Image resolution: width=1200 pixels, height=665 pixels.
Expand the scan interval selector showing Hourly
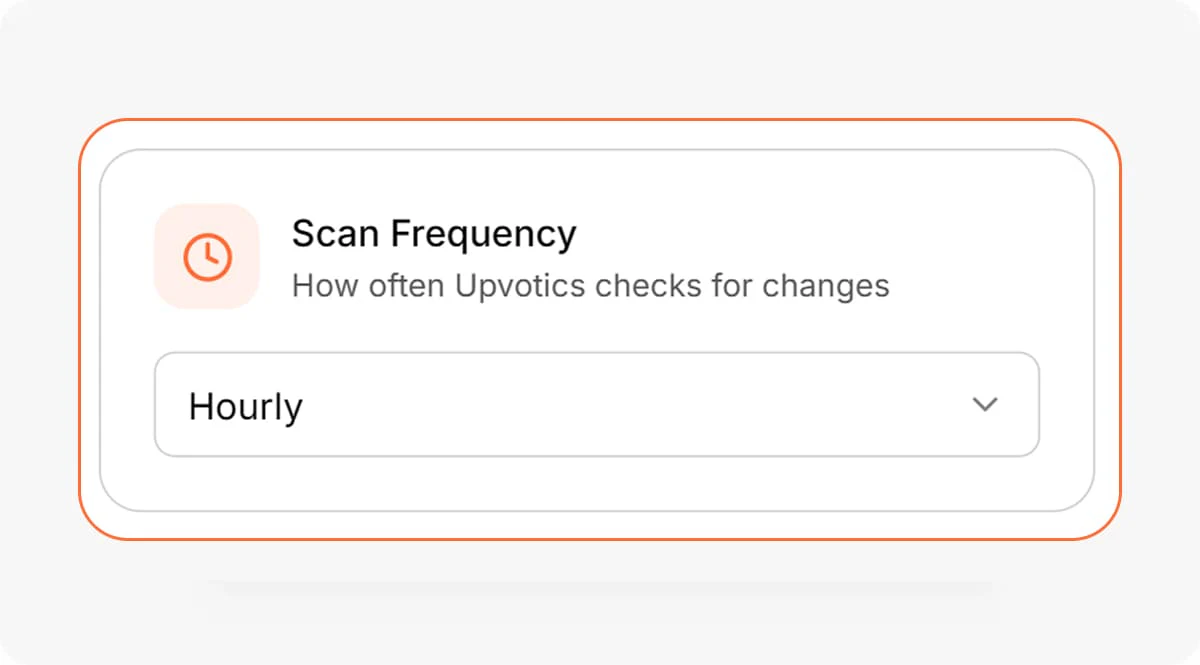click(598, 404)
